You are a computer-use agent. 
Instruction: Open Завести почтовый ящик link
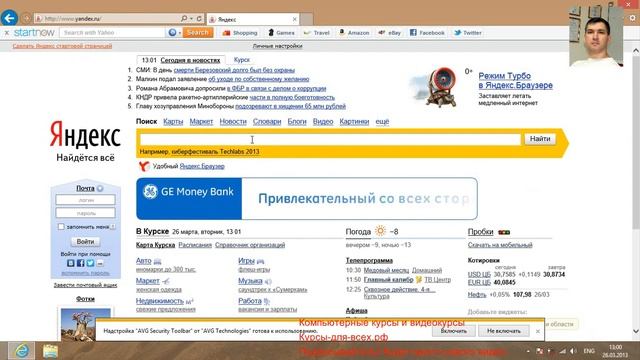point(85,285)
